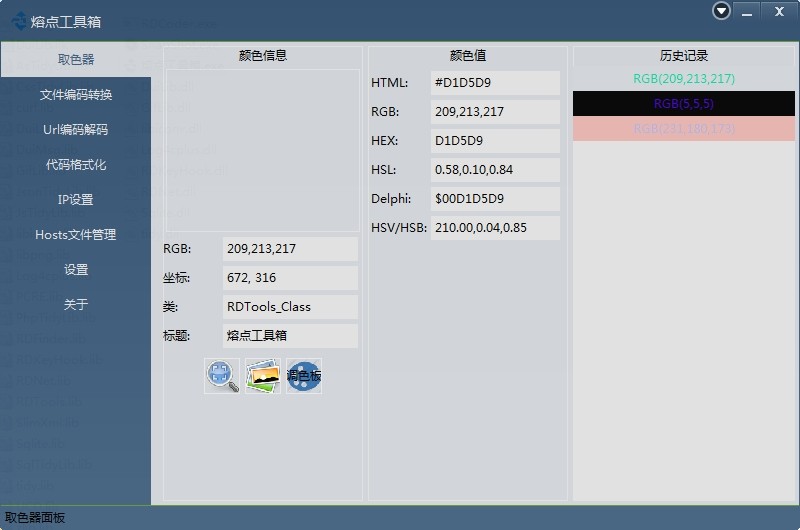The height and width of the screenshot is (530, 800).
Task: Click the pick-from-image photo icon
Action: pos(263,376)
